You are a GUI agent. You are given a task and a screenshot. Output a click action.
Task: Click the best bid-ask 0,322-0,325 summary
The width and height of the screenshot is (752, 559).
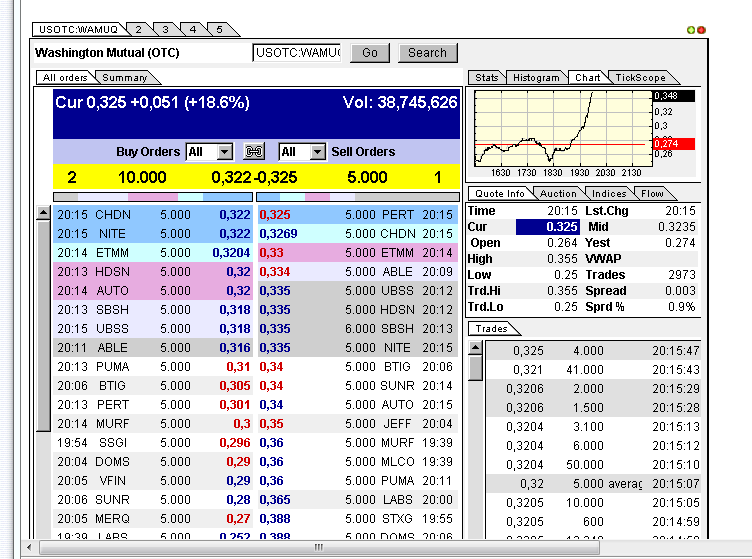(254, 177)
